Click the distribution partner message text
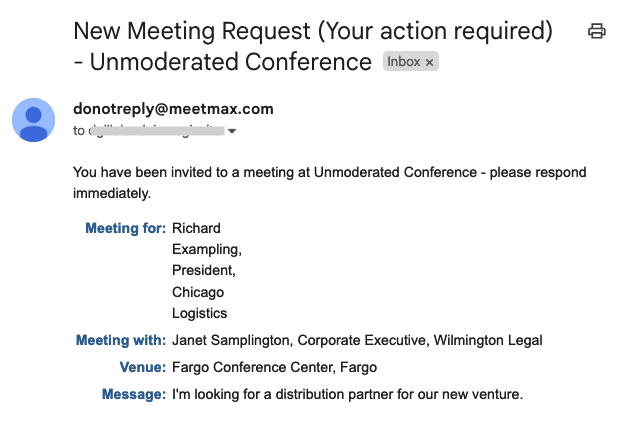Viewport: 618px width, 433px height. click(347, 394)
